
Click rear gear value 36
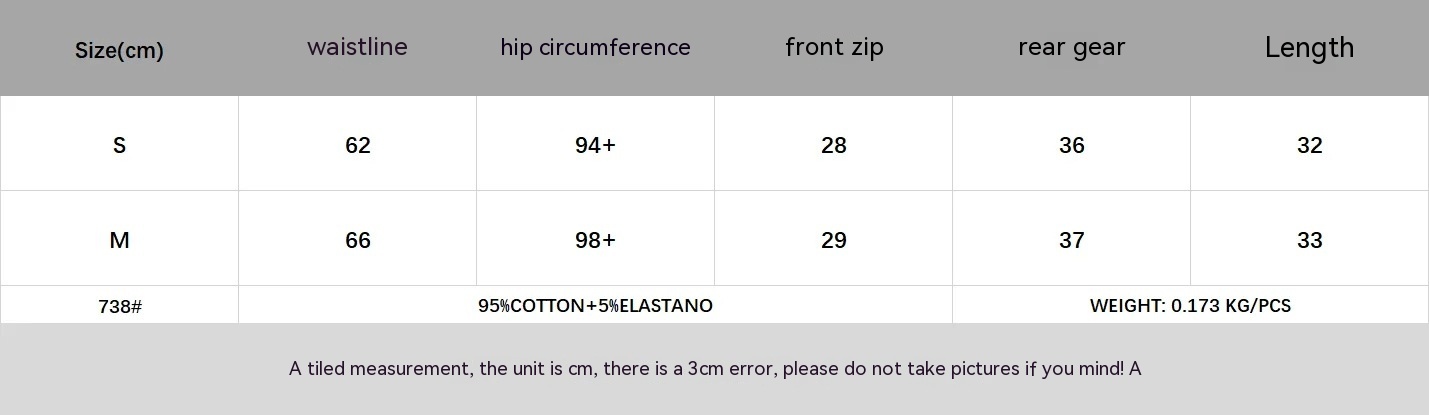pos(1071,145)
